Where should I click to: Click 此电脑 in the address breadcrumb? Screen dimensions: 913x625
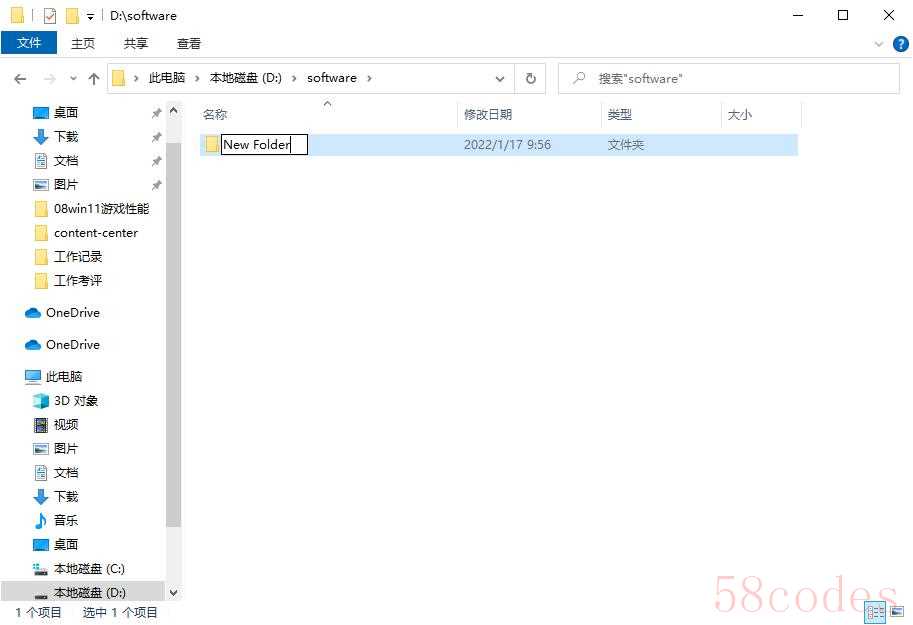(x=167, y=78)
